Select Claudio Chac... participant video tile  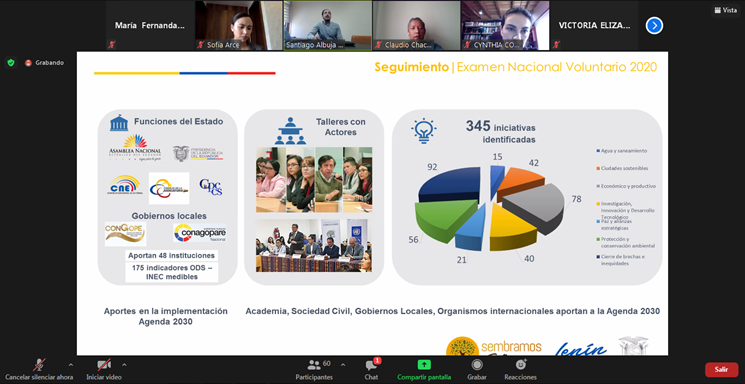pos(416,25)
